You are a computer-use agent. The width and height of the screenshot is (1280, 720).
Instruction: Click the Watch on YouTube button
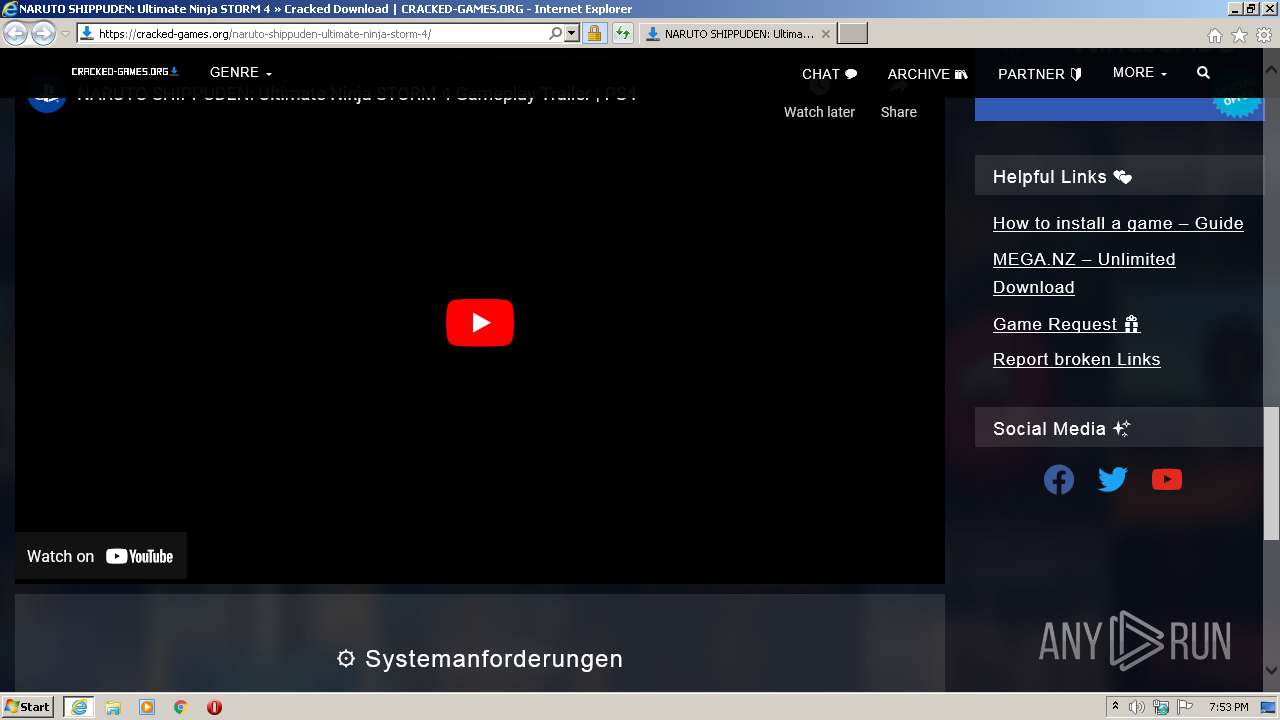click(100, 556)
